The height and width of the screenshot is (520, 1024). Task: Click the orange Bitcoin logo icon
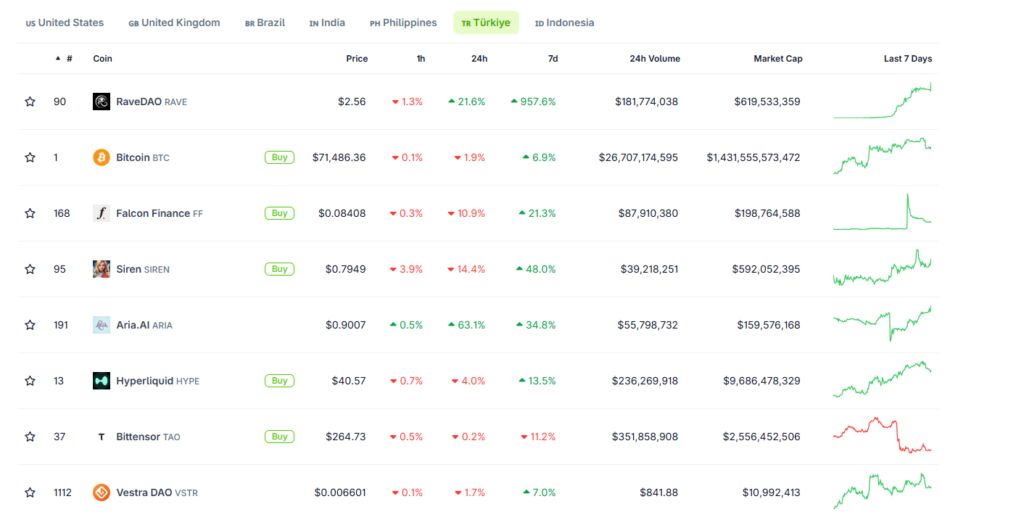click(101, 158)
